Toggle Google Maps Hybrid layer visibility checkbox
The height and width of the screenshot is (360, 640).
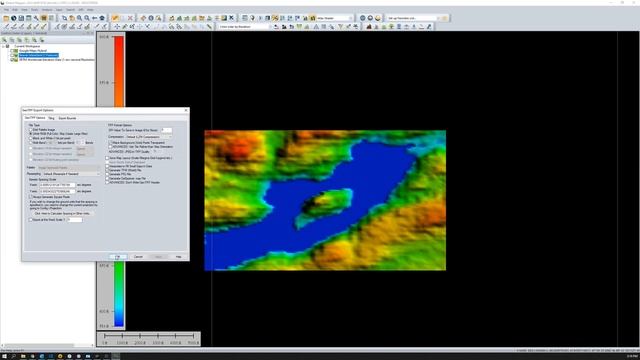pos(12,51)
